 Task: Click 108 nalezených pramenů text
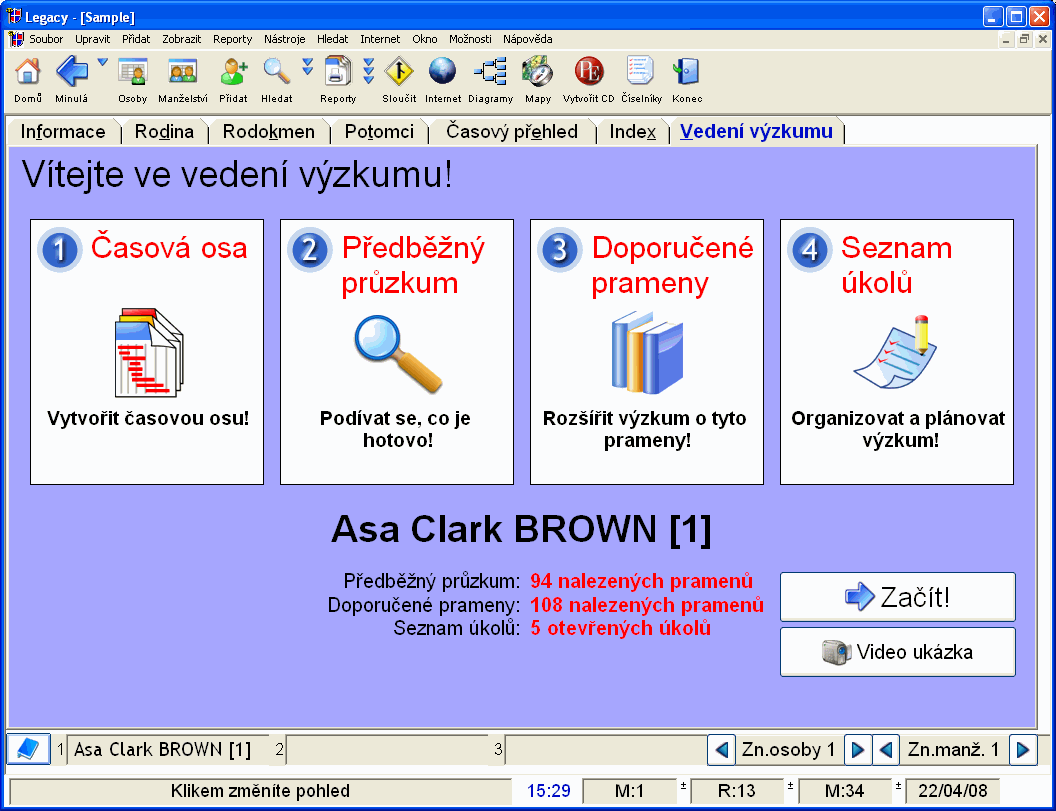point(647,604)
